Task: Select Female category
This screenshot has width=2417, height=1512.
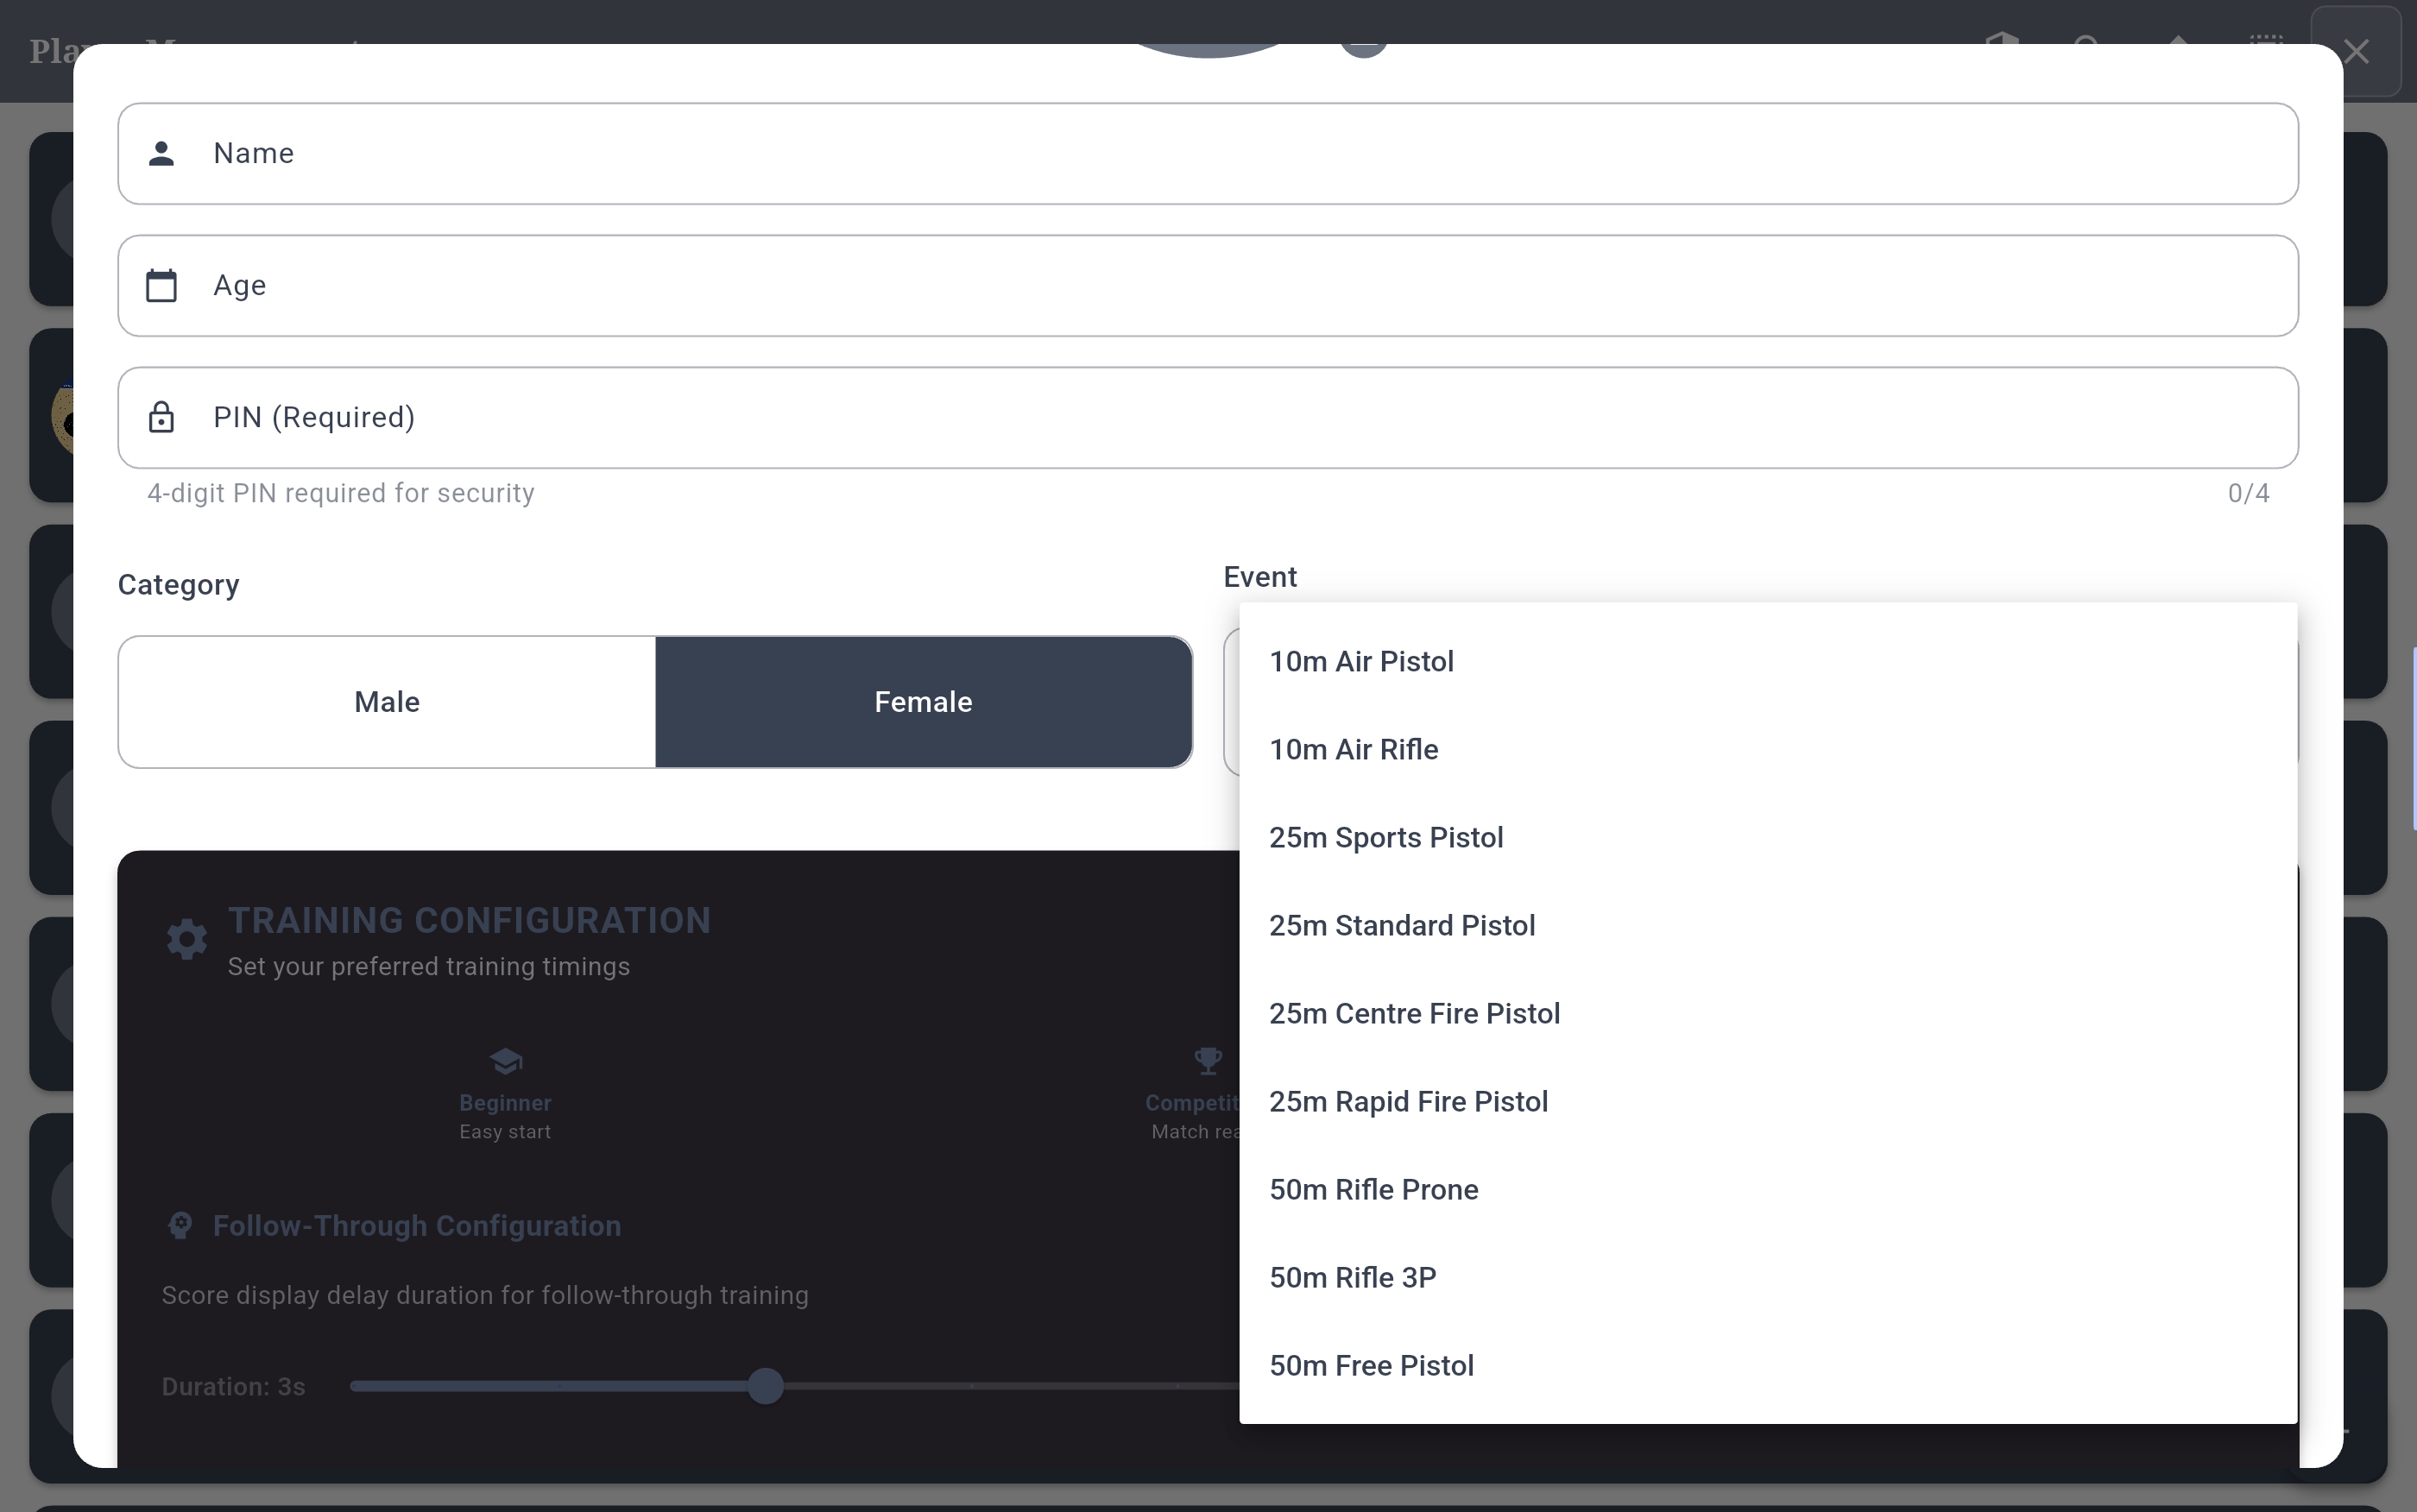Action: tap(923, 702)
